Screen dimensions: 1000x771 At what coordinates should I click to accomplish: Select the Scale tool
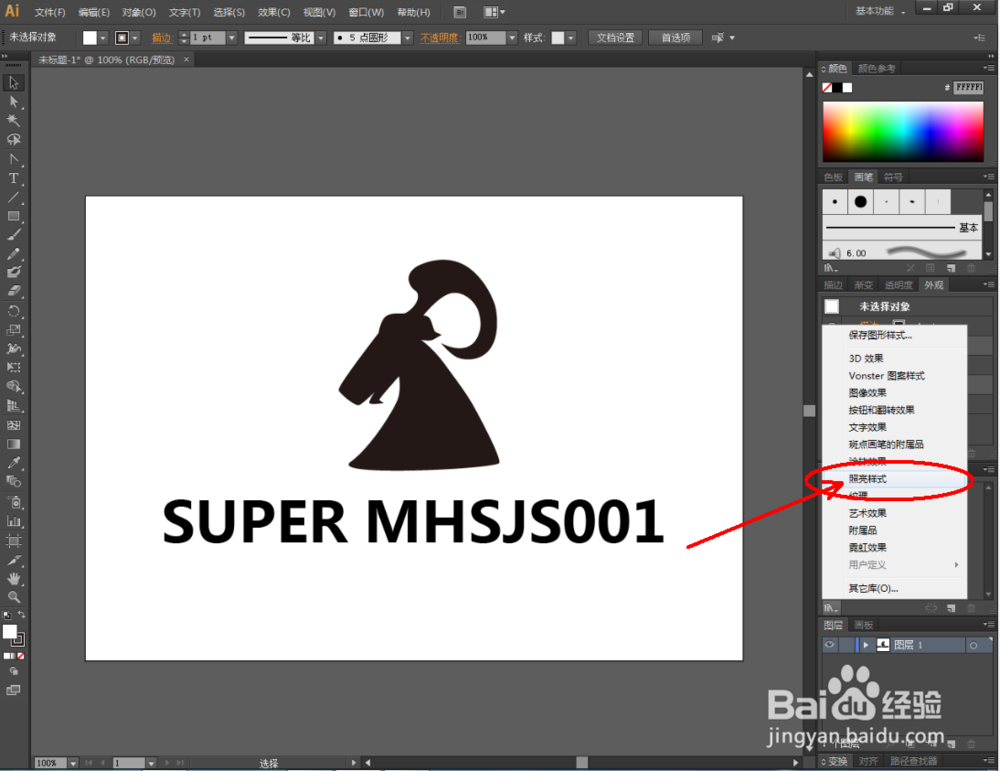[13, 330]
